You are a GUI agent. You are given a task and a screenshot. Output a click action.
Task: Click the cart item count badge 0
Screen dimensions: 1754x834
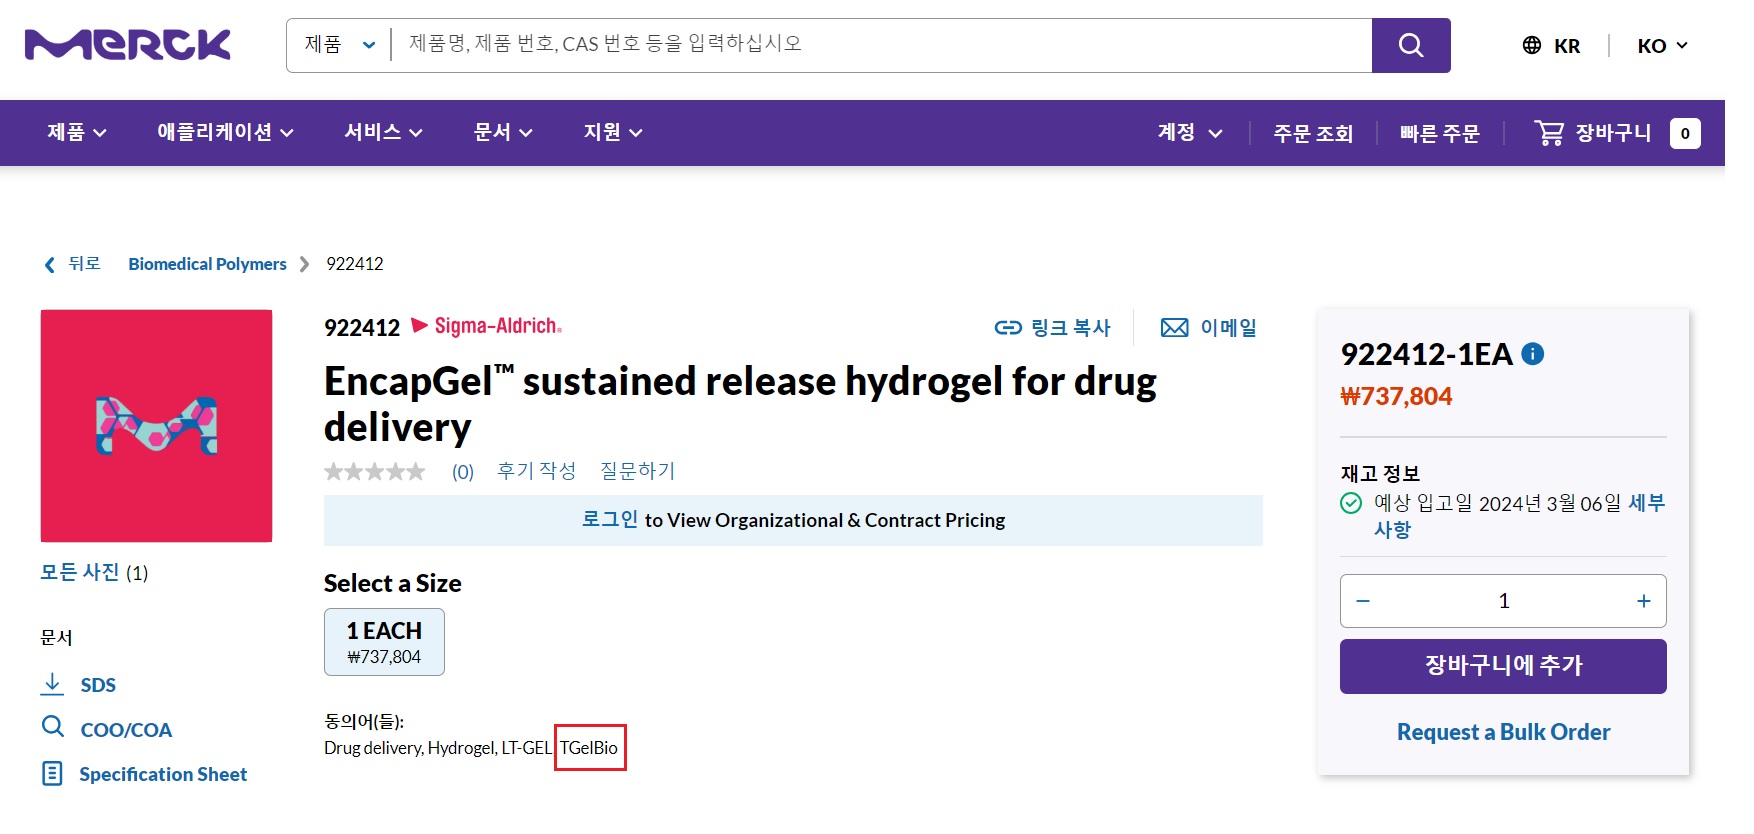click(x=1685, y=133)
